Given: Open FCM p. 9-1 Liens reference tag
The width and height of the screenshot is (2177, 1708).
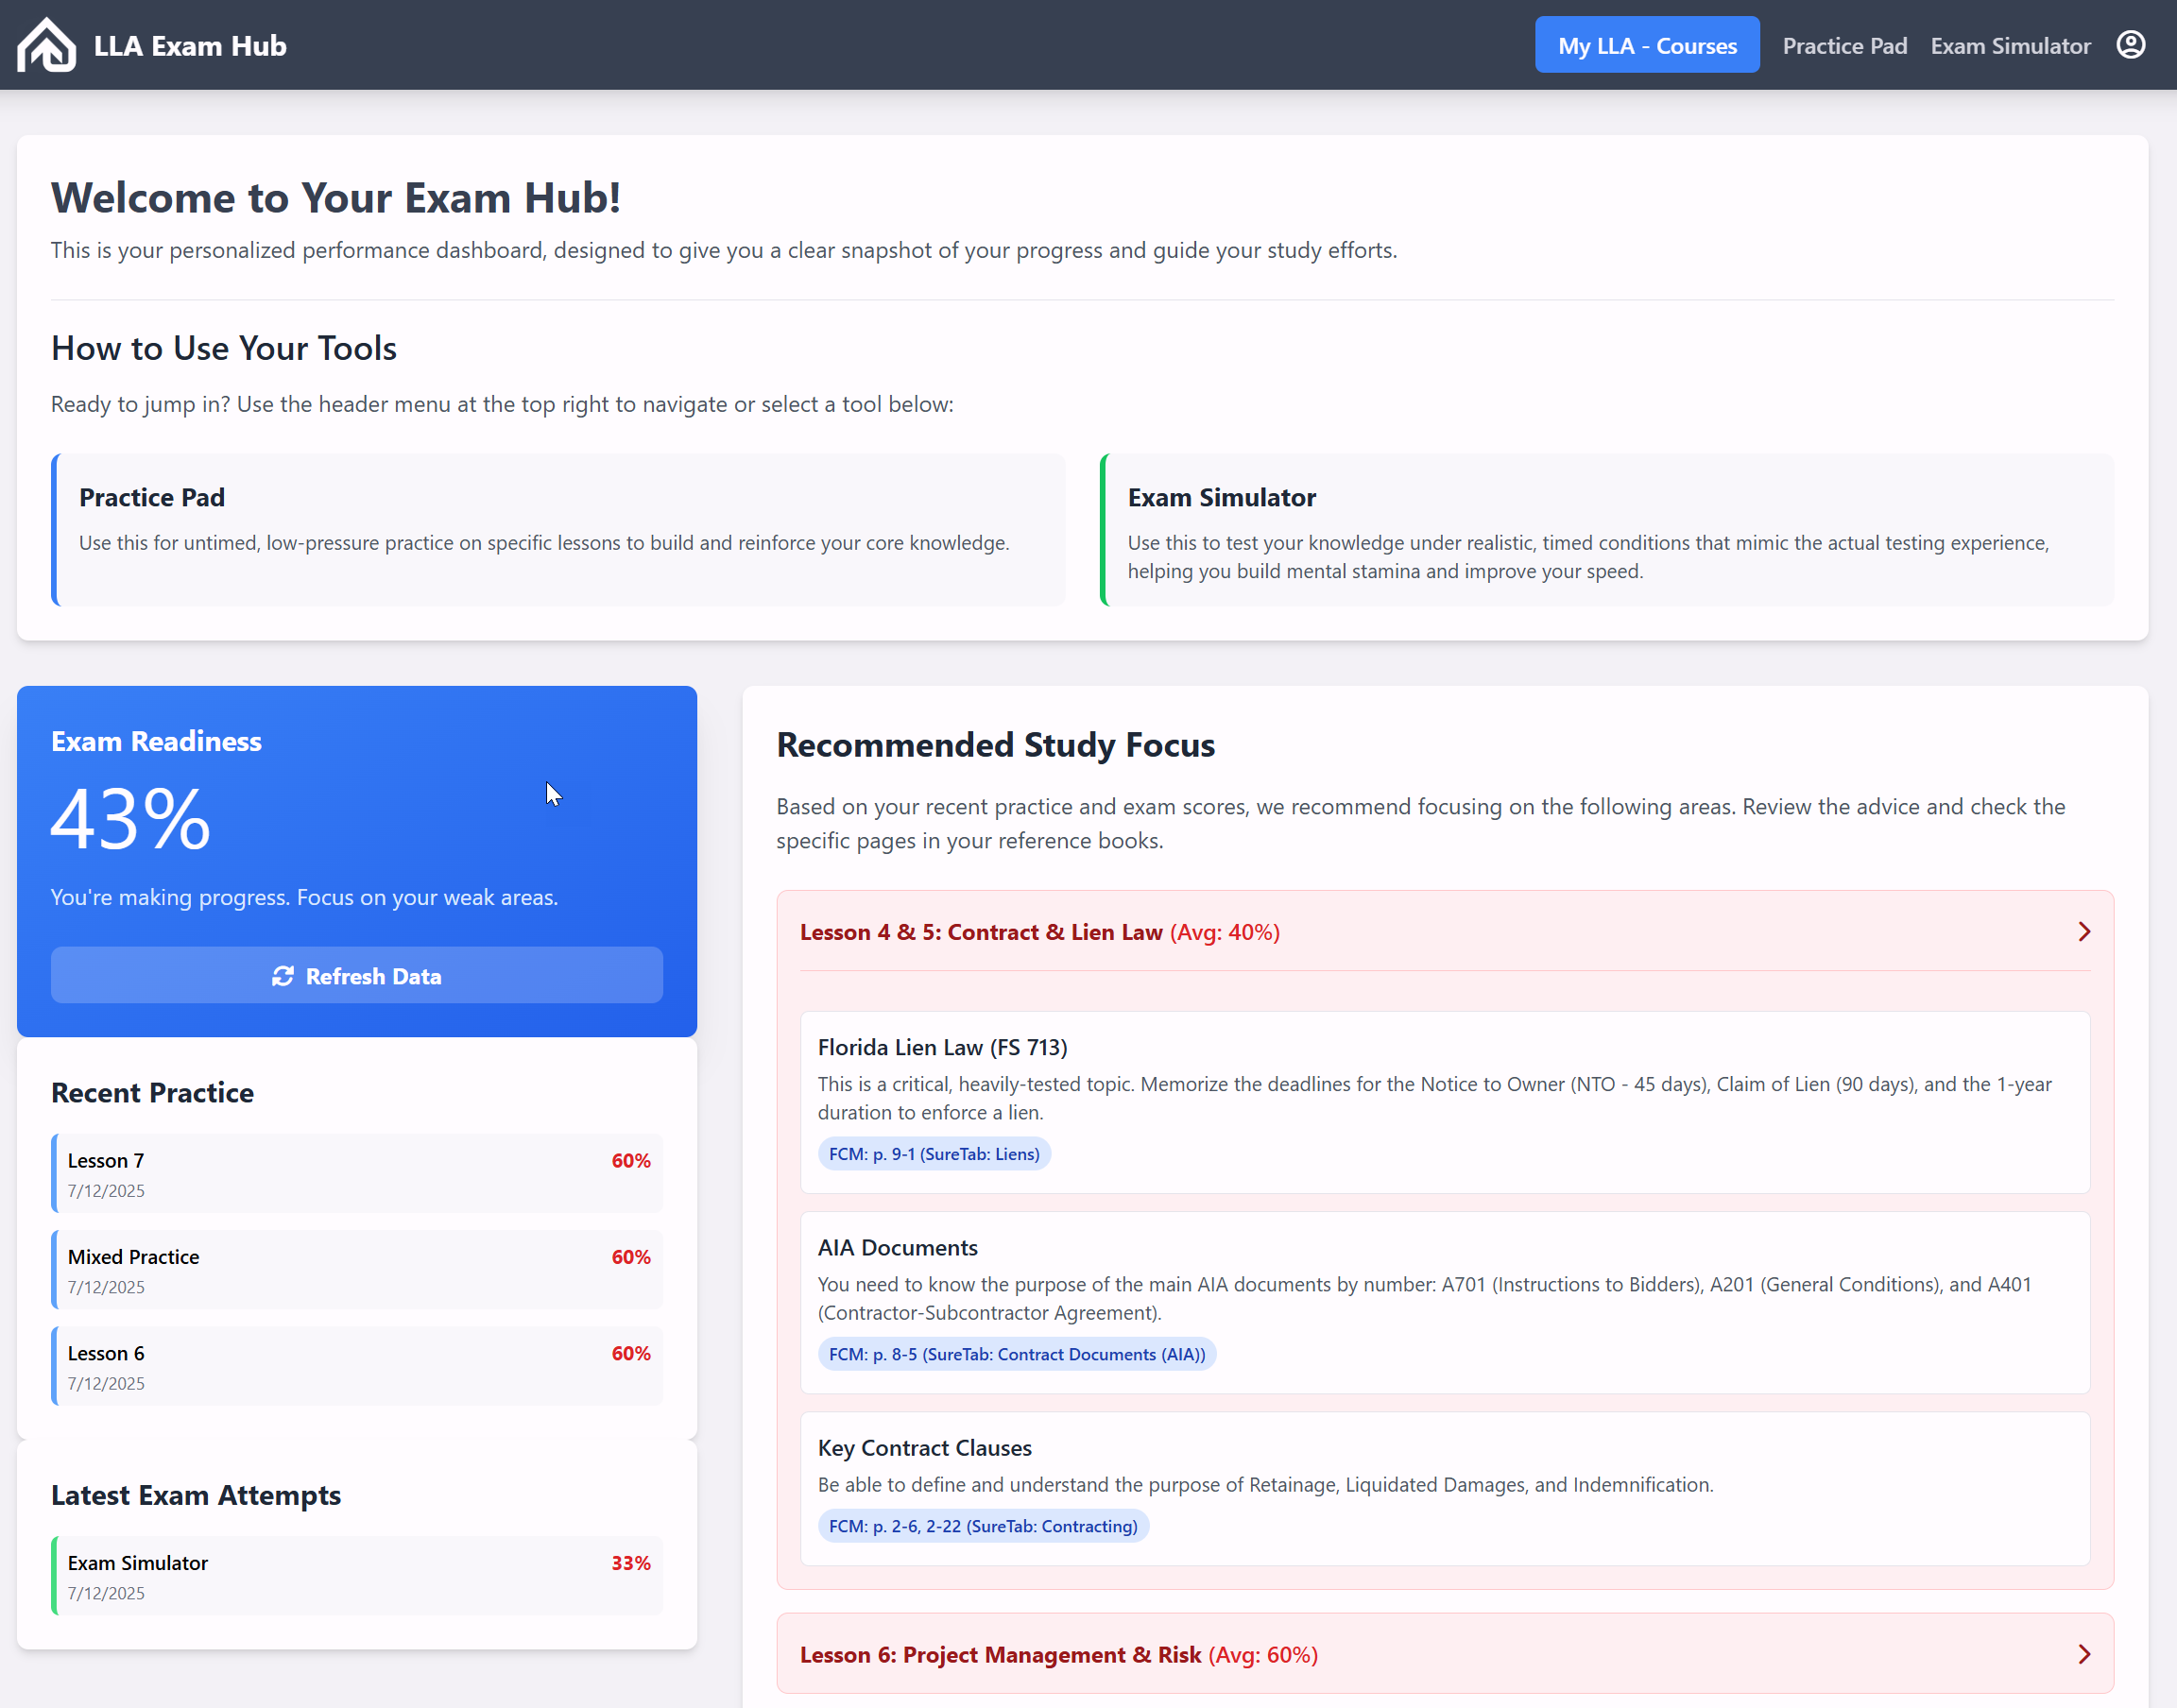Looking at the screenshot, I should click(934, 1154).
